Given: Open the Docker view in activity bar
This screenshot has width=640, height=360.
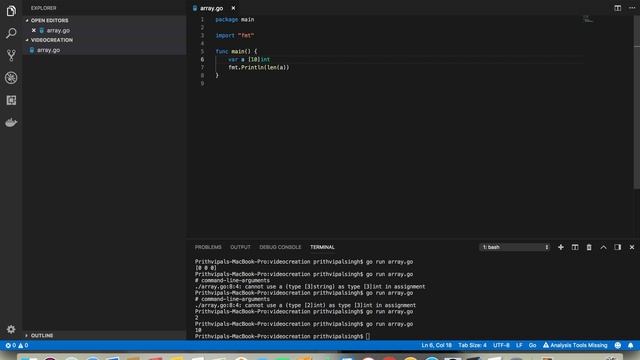Looking at the screenshot, I should click(x=11, y=122).
